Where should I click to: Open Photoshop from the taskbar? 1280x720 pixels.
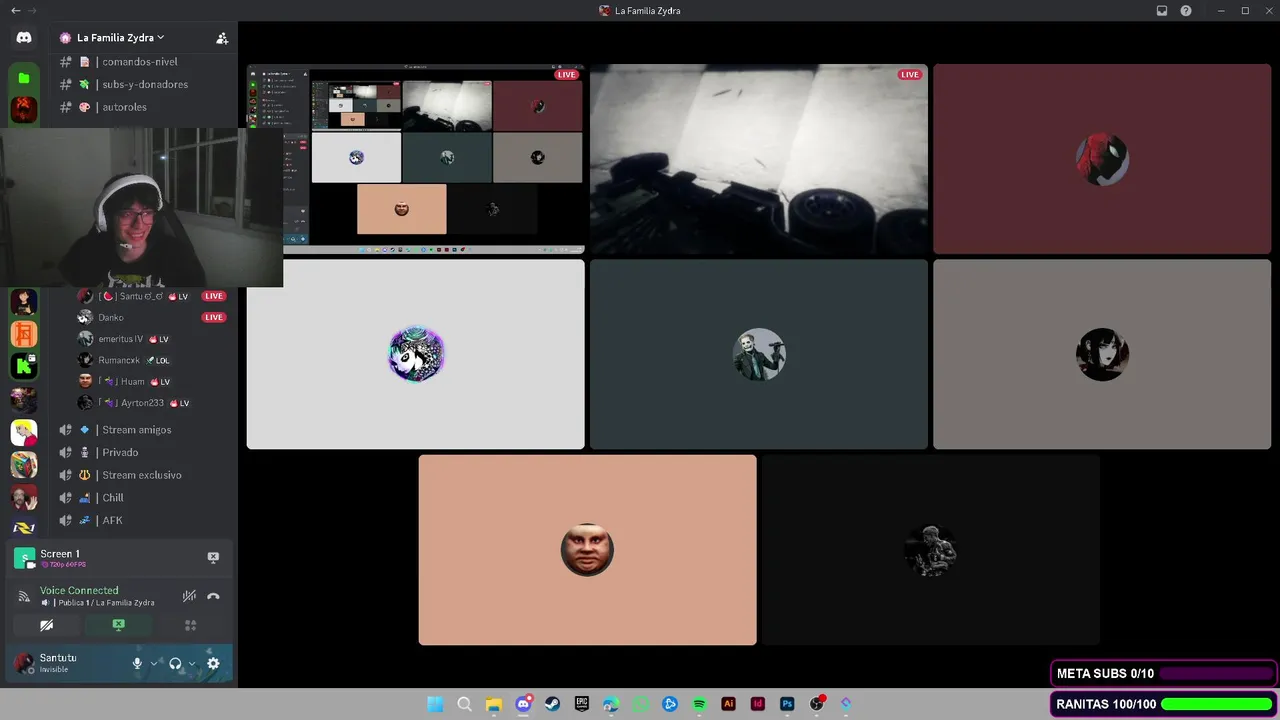pyautogui.click(x=787, y=704)
